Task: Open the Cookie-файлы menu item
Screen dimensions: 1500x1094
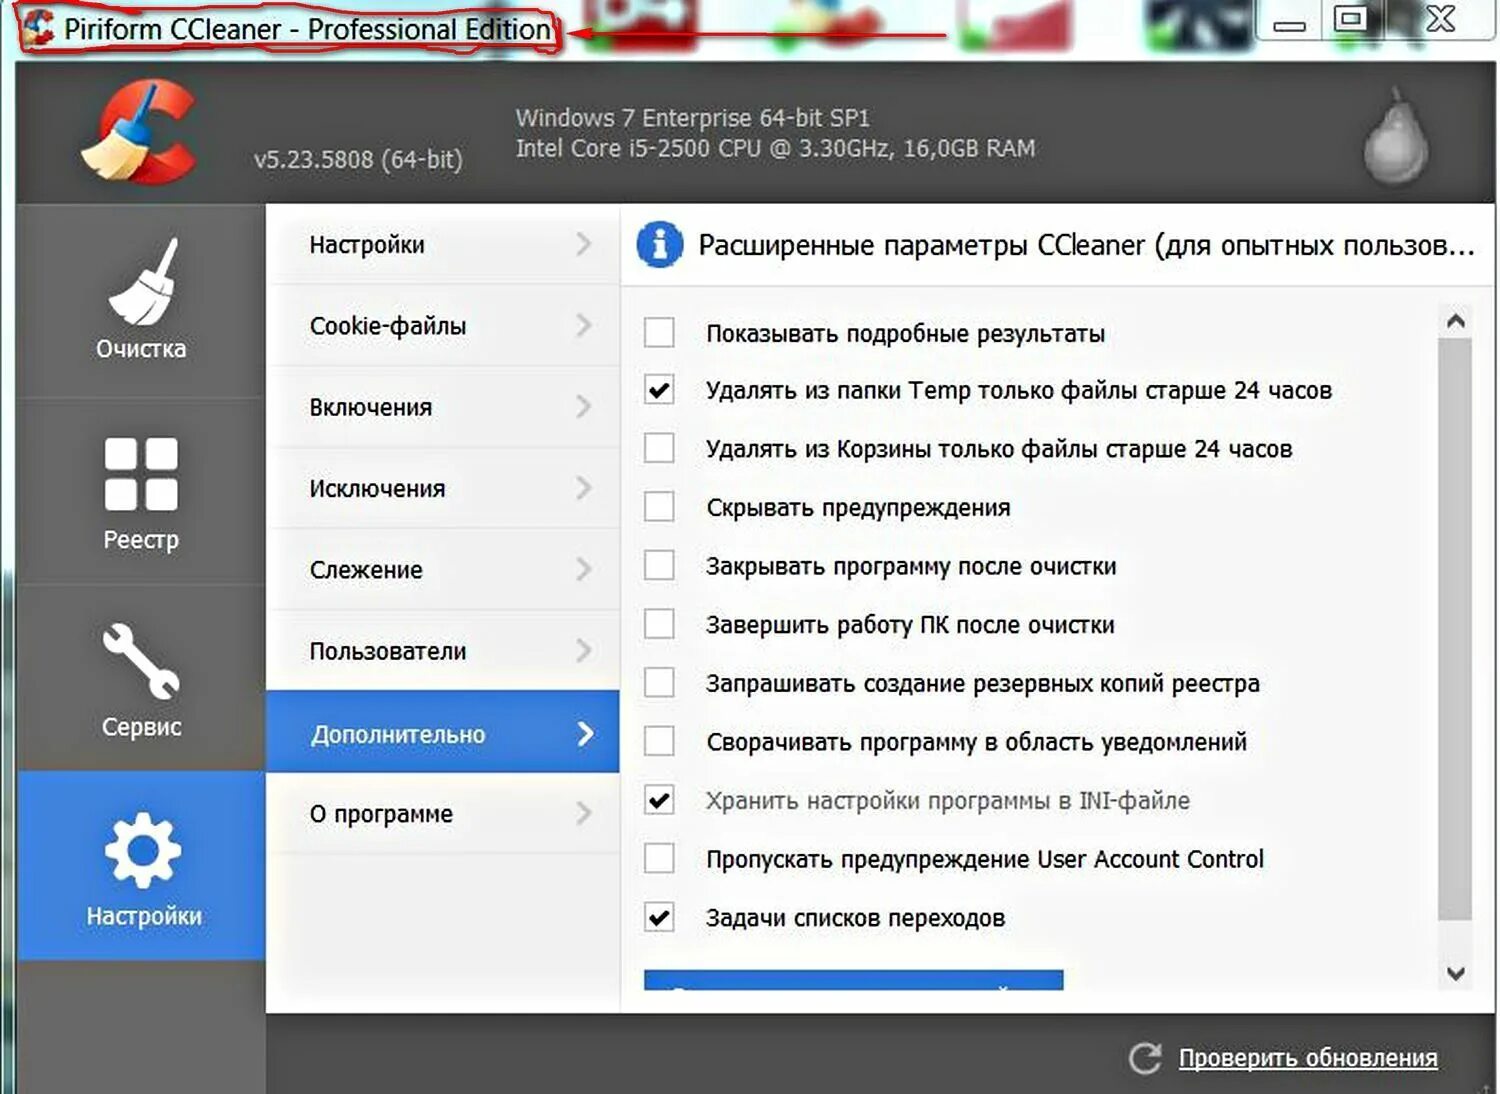Action: [443, 325]
